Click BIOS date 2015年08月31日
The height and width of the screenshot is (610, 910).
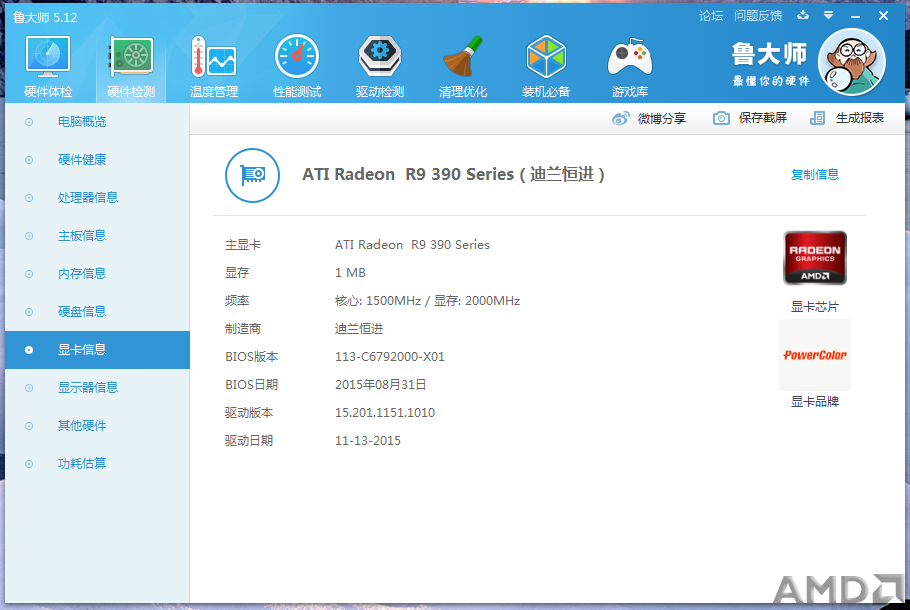381,385
